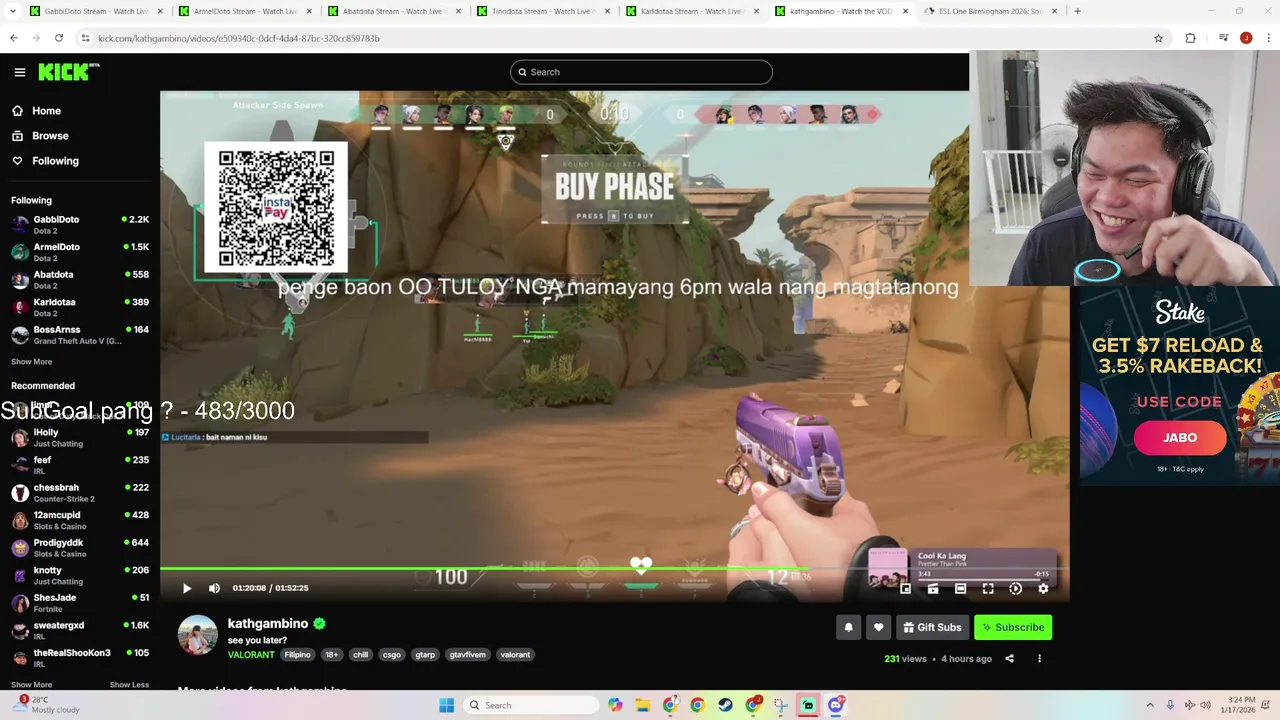This screenshot has height=720, width=1280.
Task: Expand Recommended list with Show More
Action: (31, 685)
